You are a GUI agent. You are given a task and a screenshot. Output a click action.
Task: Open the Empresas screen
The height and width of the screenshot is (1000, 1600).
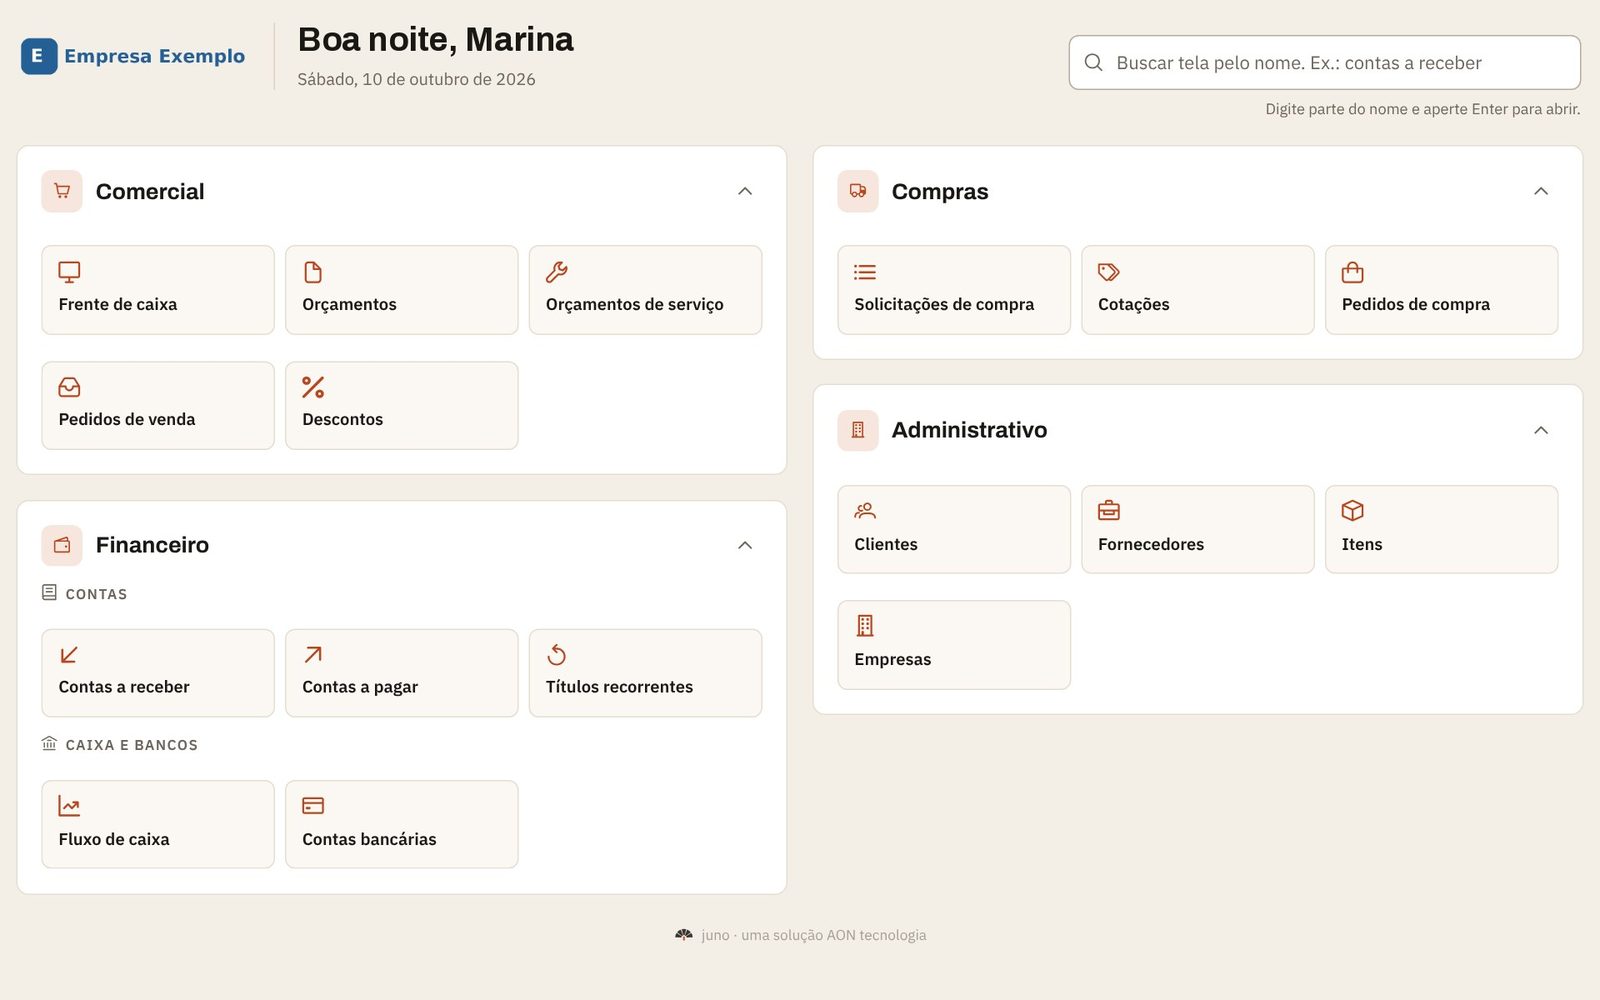click(954, 645)
